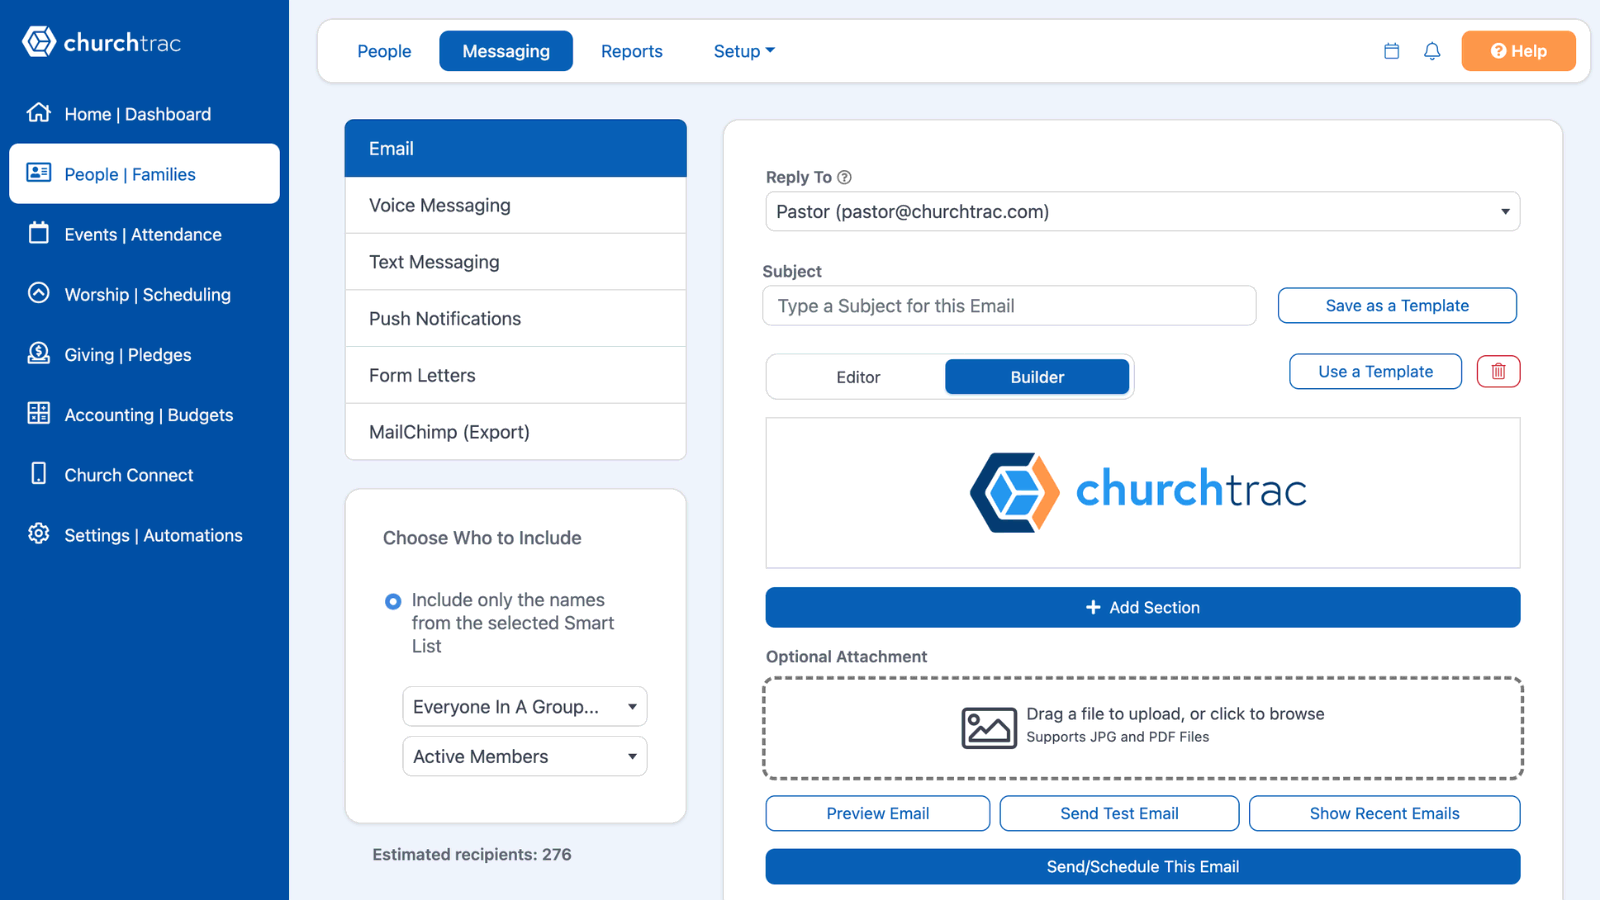Select Text Messaging in the list
This screenshot has width=1600, height=900.
coord(516,262)
